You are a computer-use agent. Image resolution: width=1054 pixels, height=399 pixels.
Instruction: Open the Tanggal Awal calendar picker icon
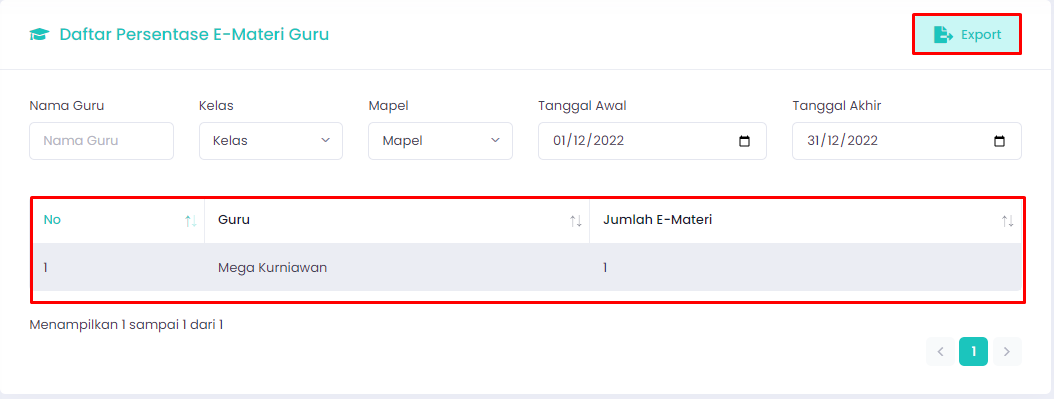744,141
